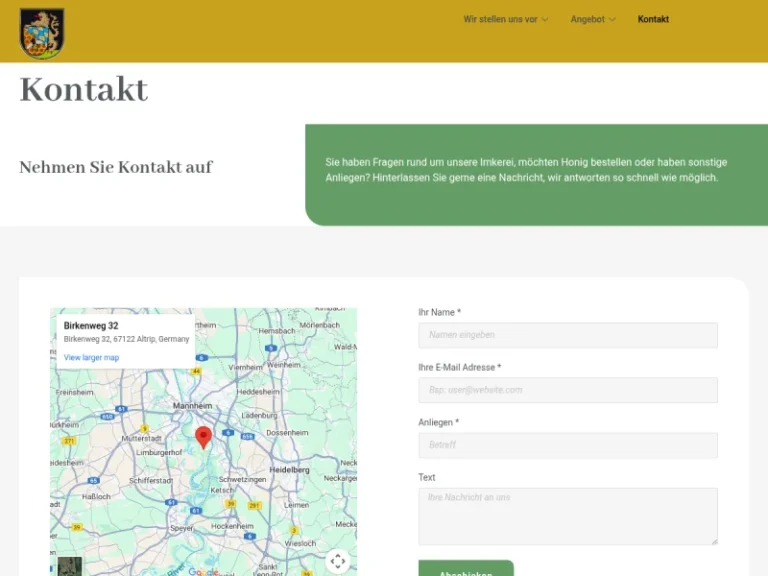This screenshot has height=576, width=768.
Task: Click the Wiesloch label on the map
Action: coord(300,544)
